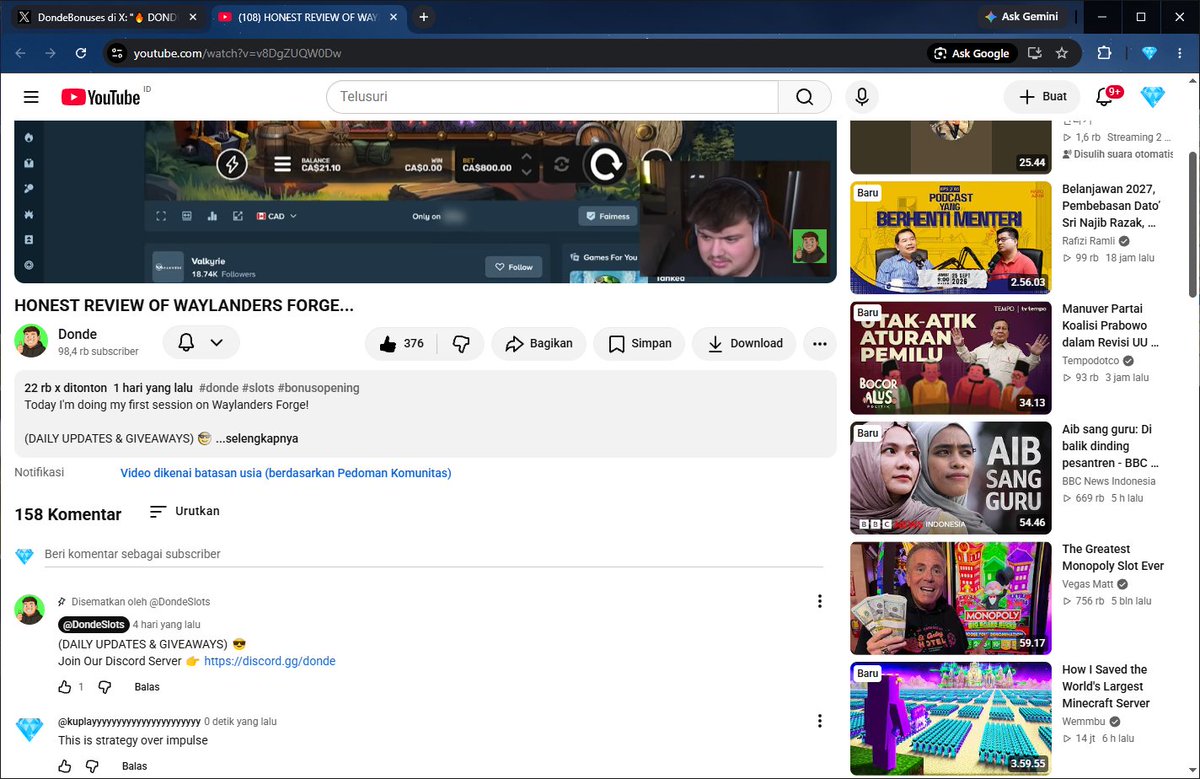Like the video with 376 likes

click(401, 343)
